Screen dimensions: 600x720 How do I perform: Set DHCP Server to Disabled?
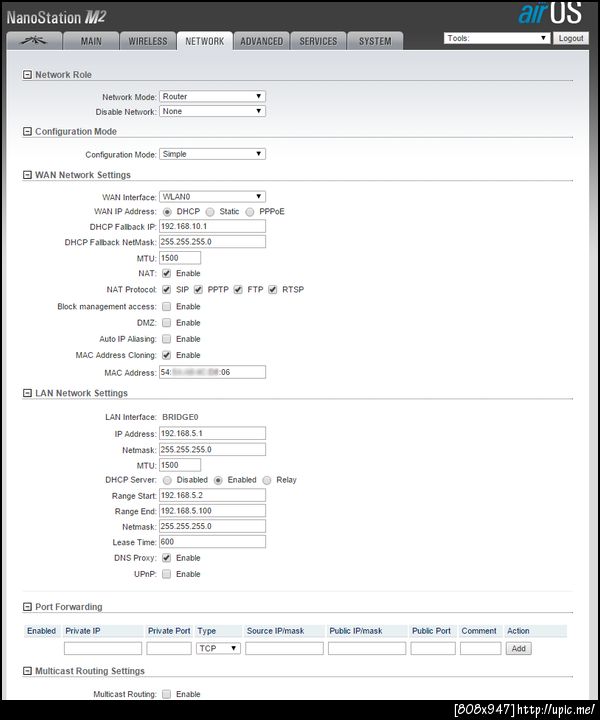(x=168, y=480)
